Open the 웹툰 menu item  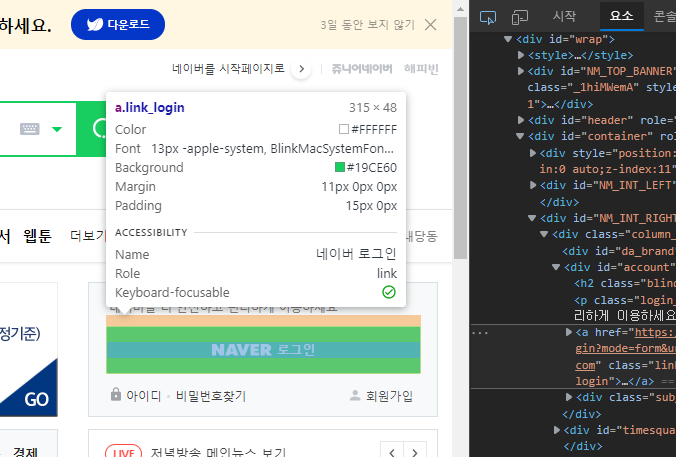click(x=38, y=236)
